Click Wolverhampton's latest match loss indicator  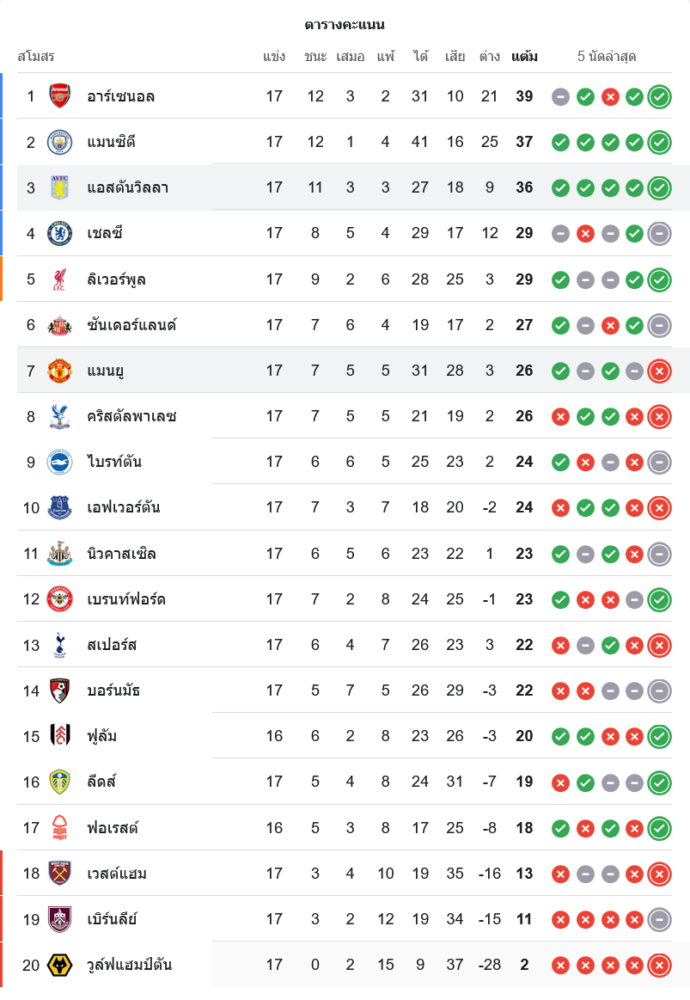point(659,966)
